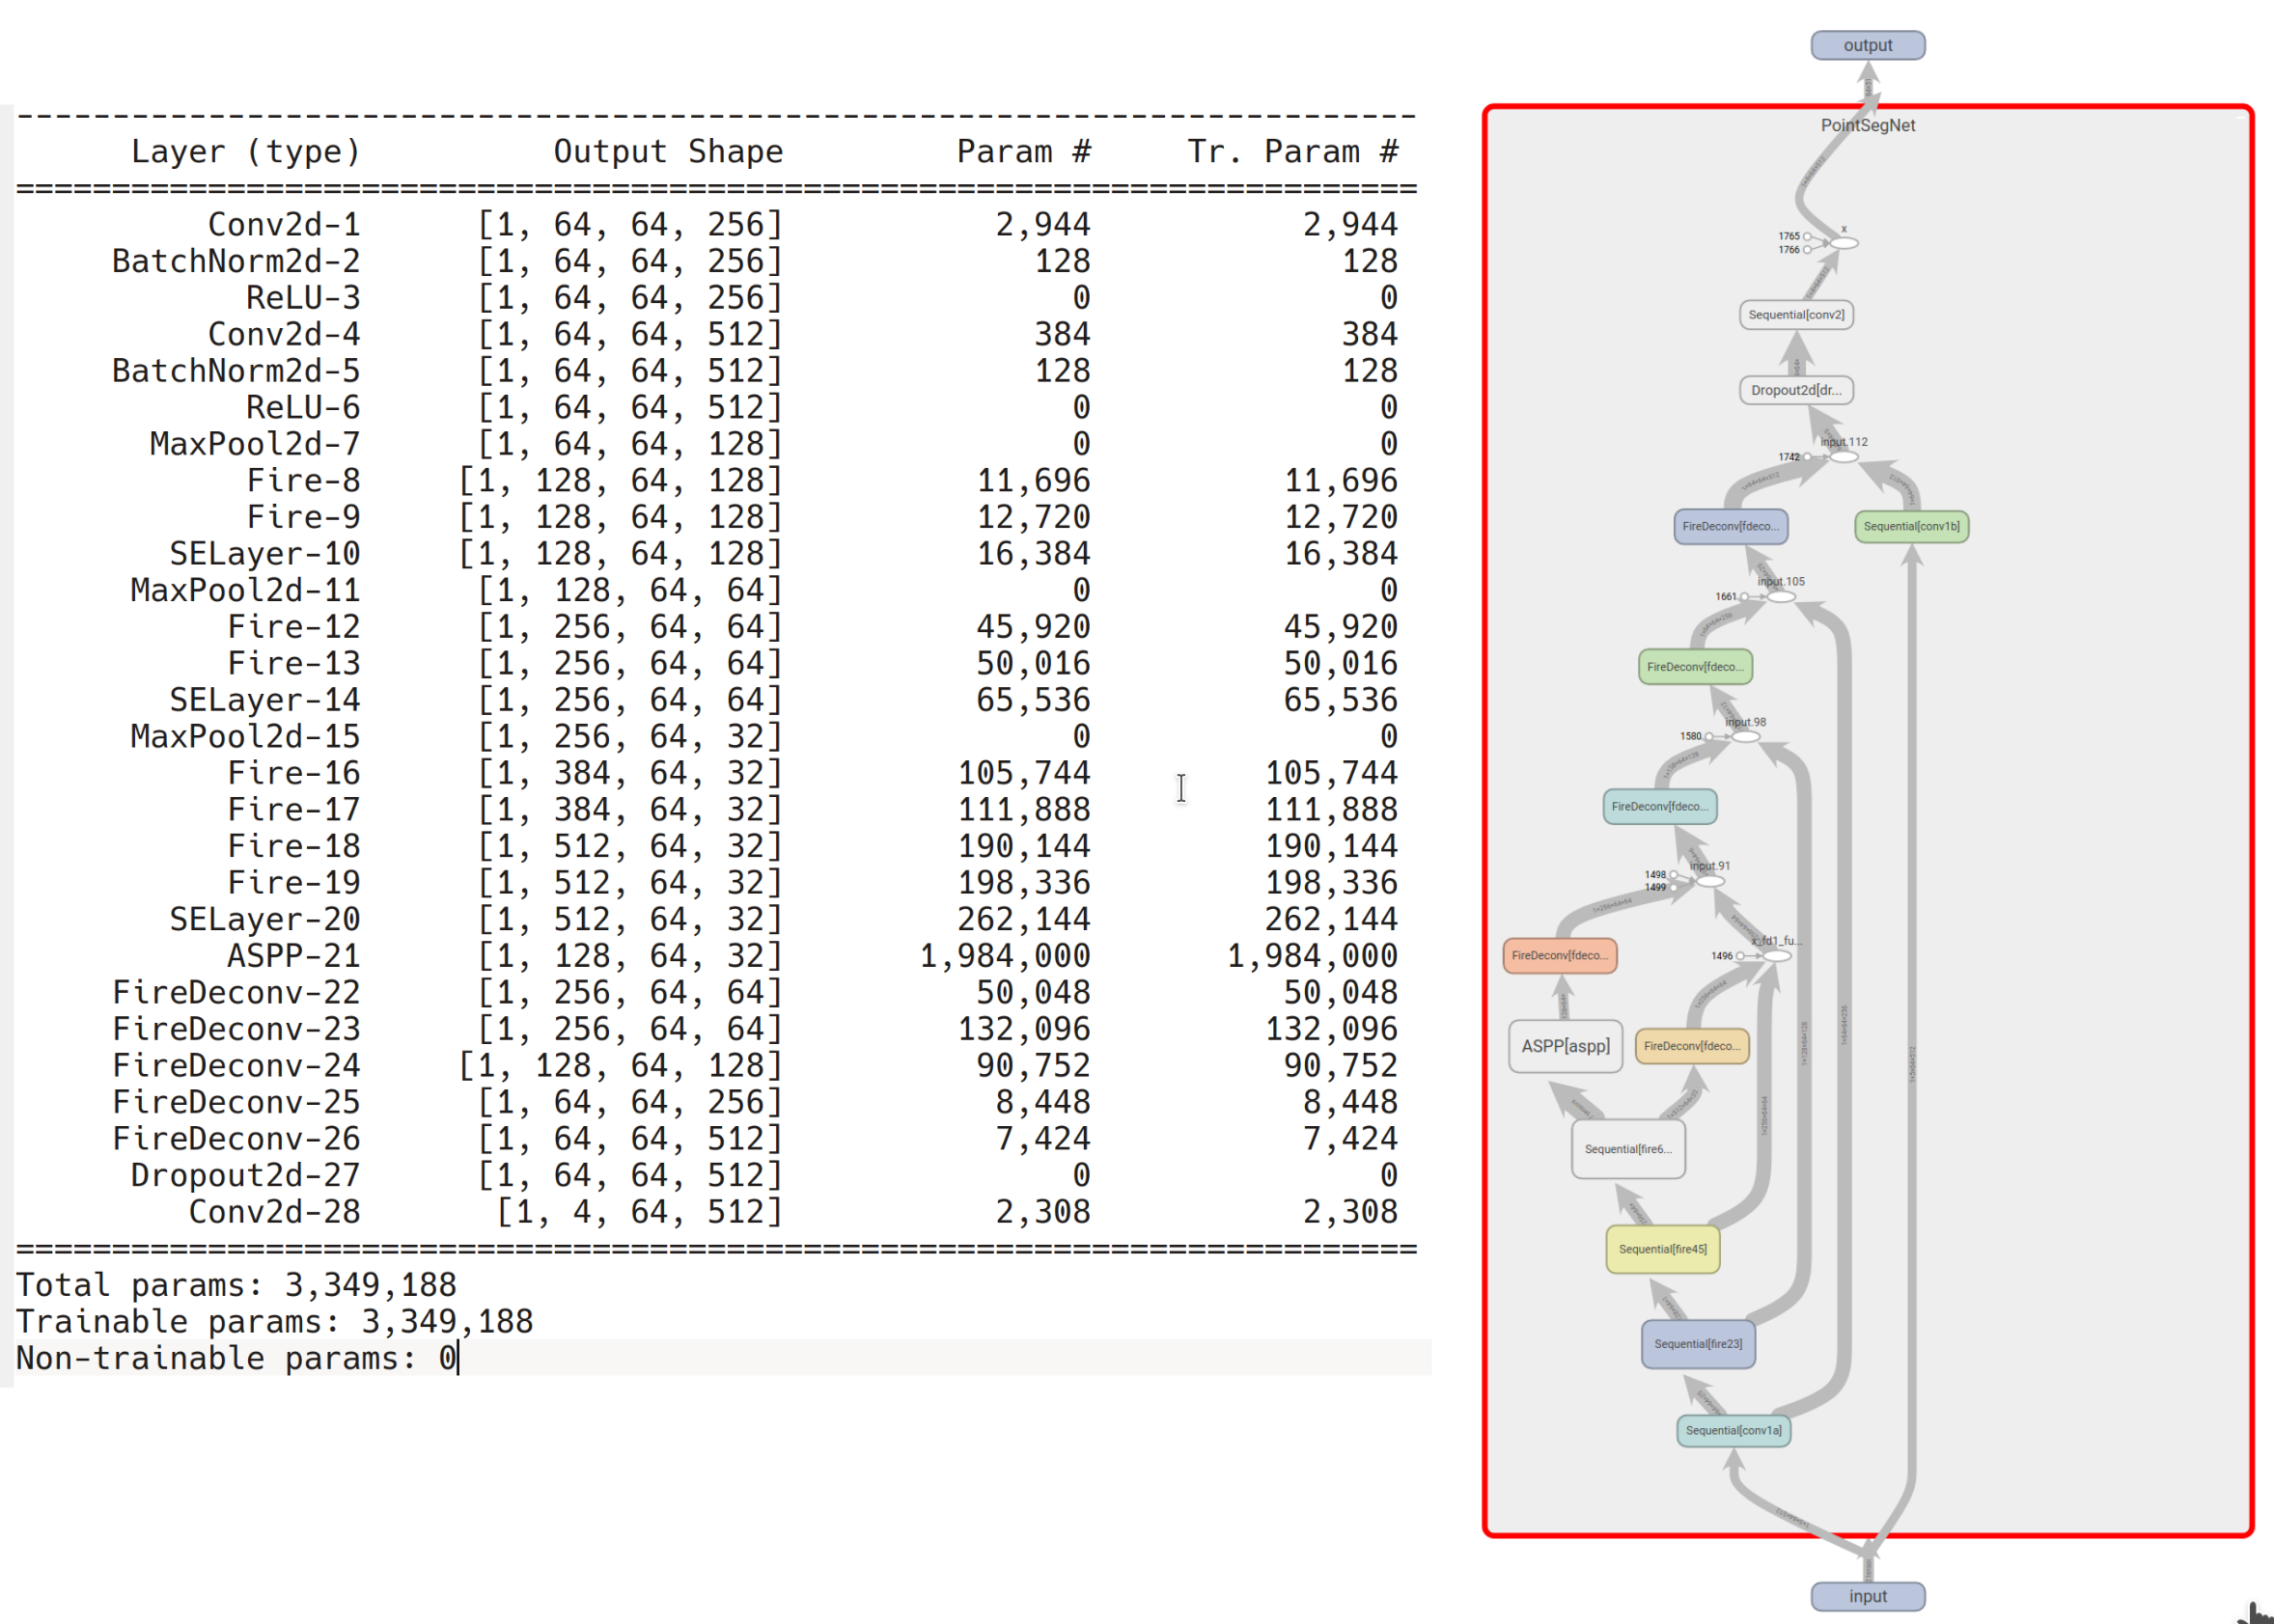This screenshot has height=1624, width=2274.
Task: Click the SELayer-10 layer name
Action: tap(265, 554)
